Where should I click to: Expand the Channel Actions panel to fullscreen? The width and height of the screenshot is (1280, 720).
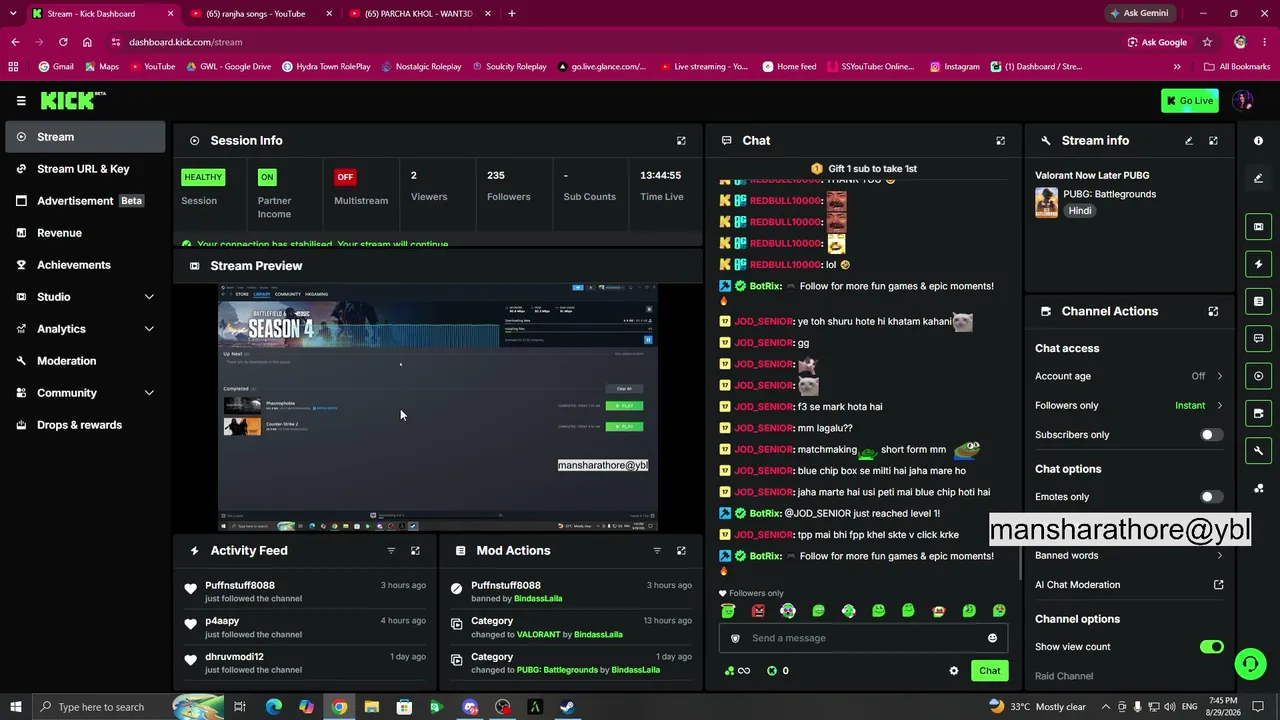(1213, 311)
